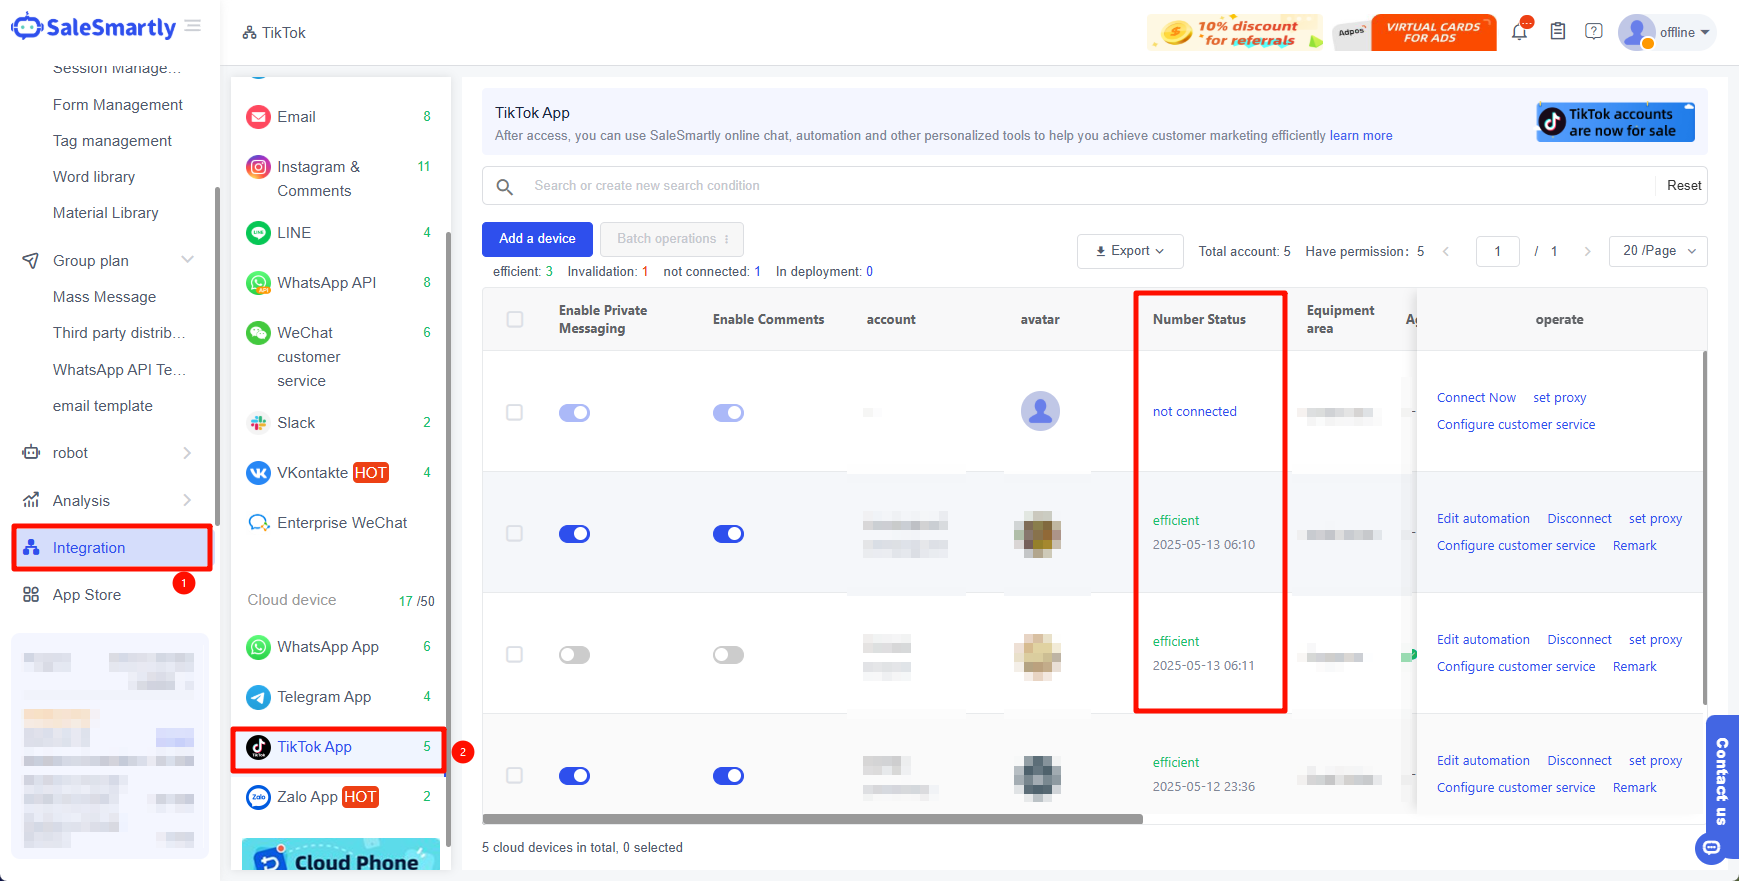Open Mass Message in the sidebar

105,297
